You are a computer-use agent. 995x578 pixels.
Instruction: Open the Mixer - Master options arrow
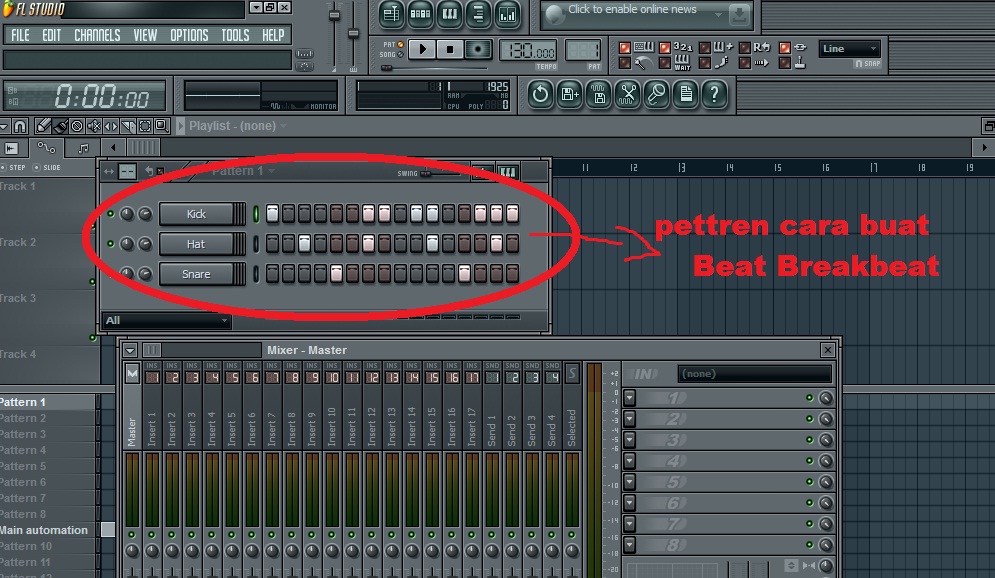click(130, 350)
